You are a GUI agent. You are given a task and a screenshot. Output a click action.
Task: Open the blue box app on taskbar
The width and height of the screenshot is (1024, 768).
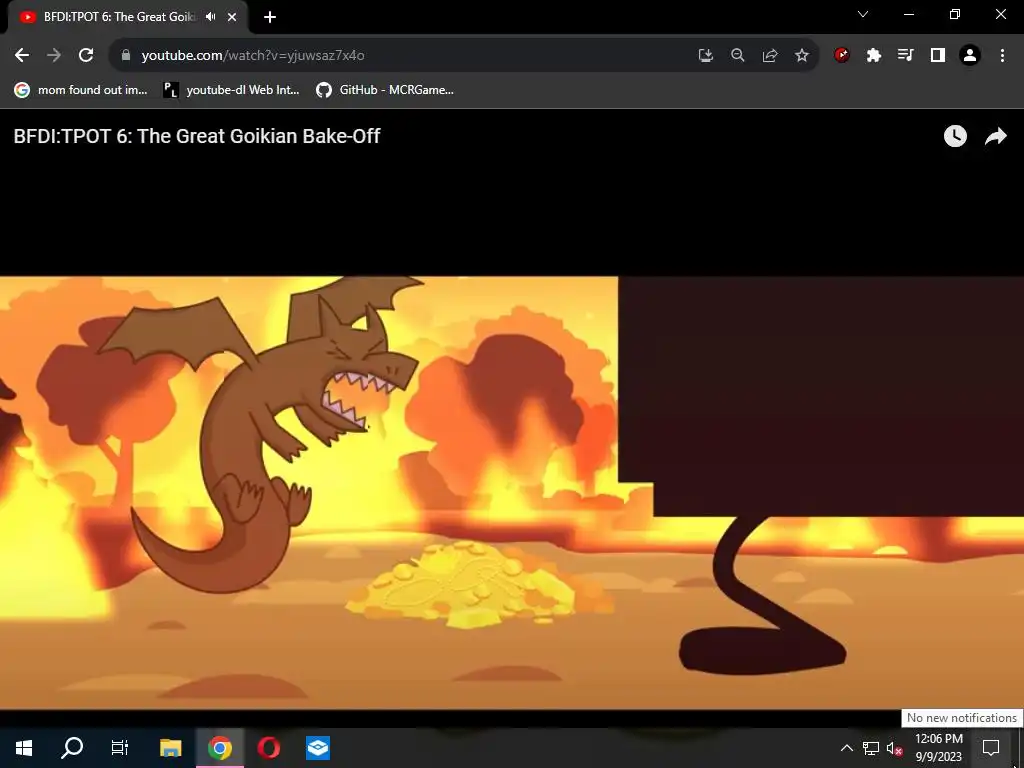coord(317,748)
